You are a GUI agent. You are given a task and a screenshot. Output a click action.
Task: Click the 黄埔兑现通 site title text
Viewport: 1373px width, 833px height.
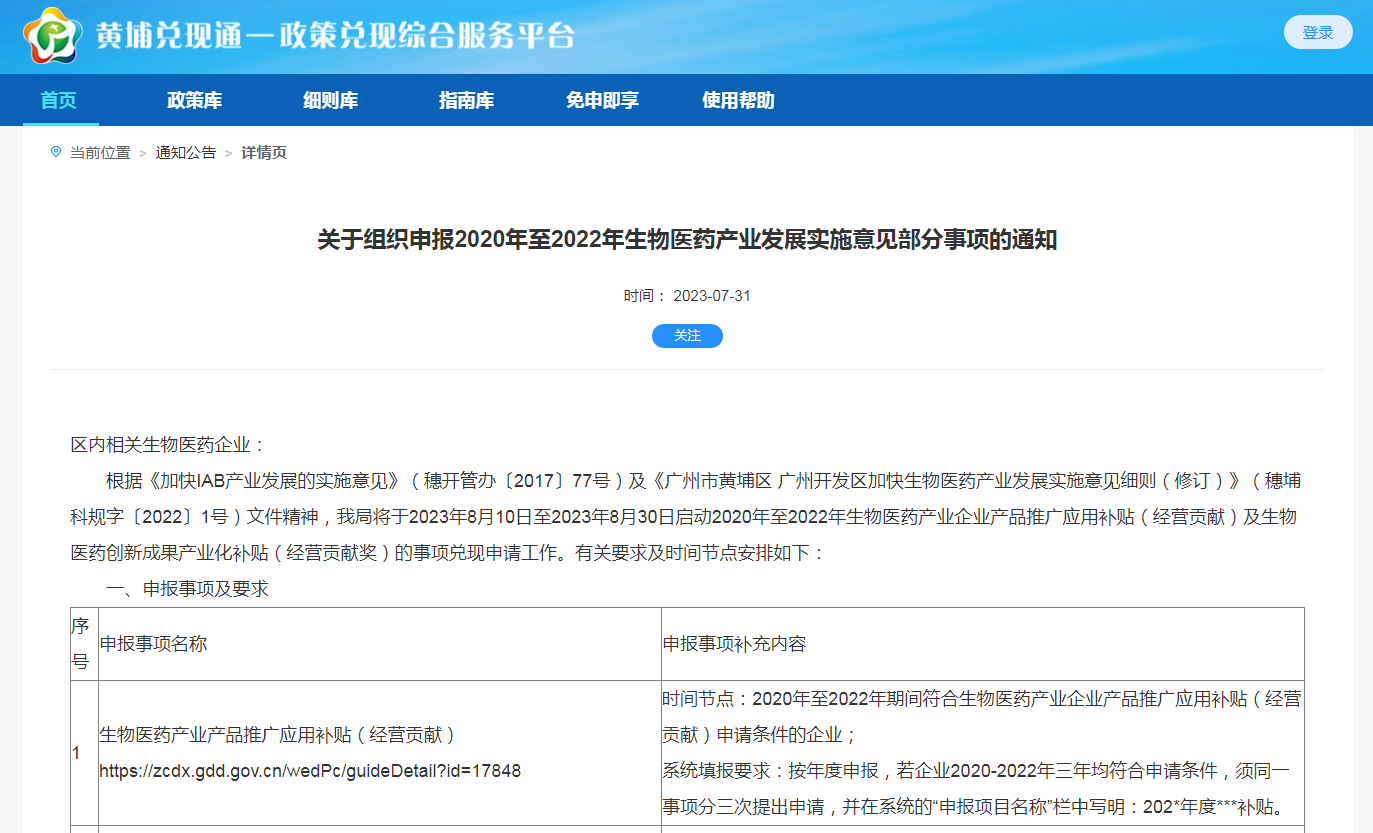335,36
